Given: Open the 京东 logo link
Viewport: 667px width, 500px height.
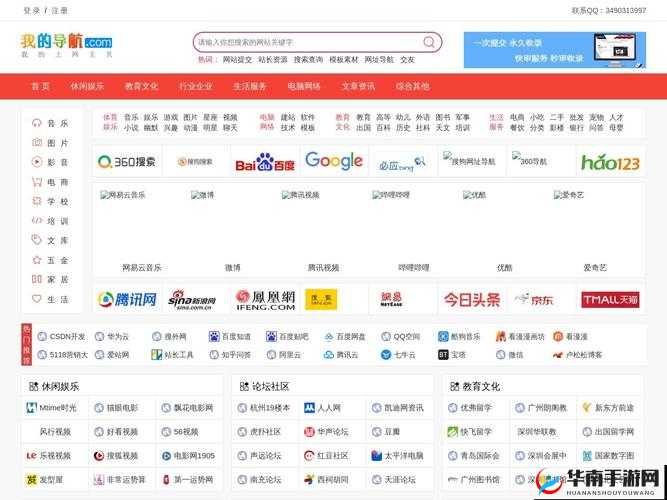Looking at the screenshot, I should click(534, 300).
